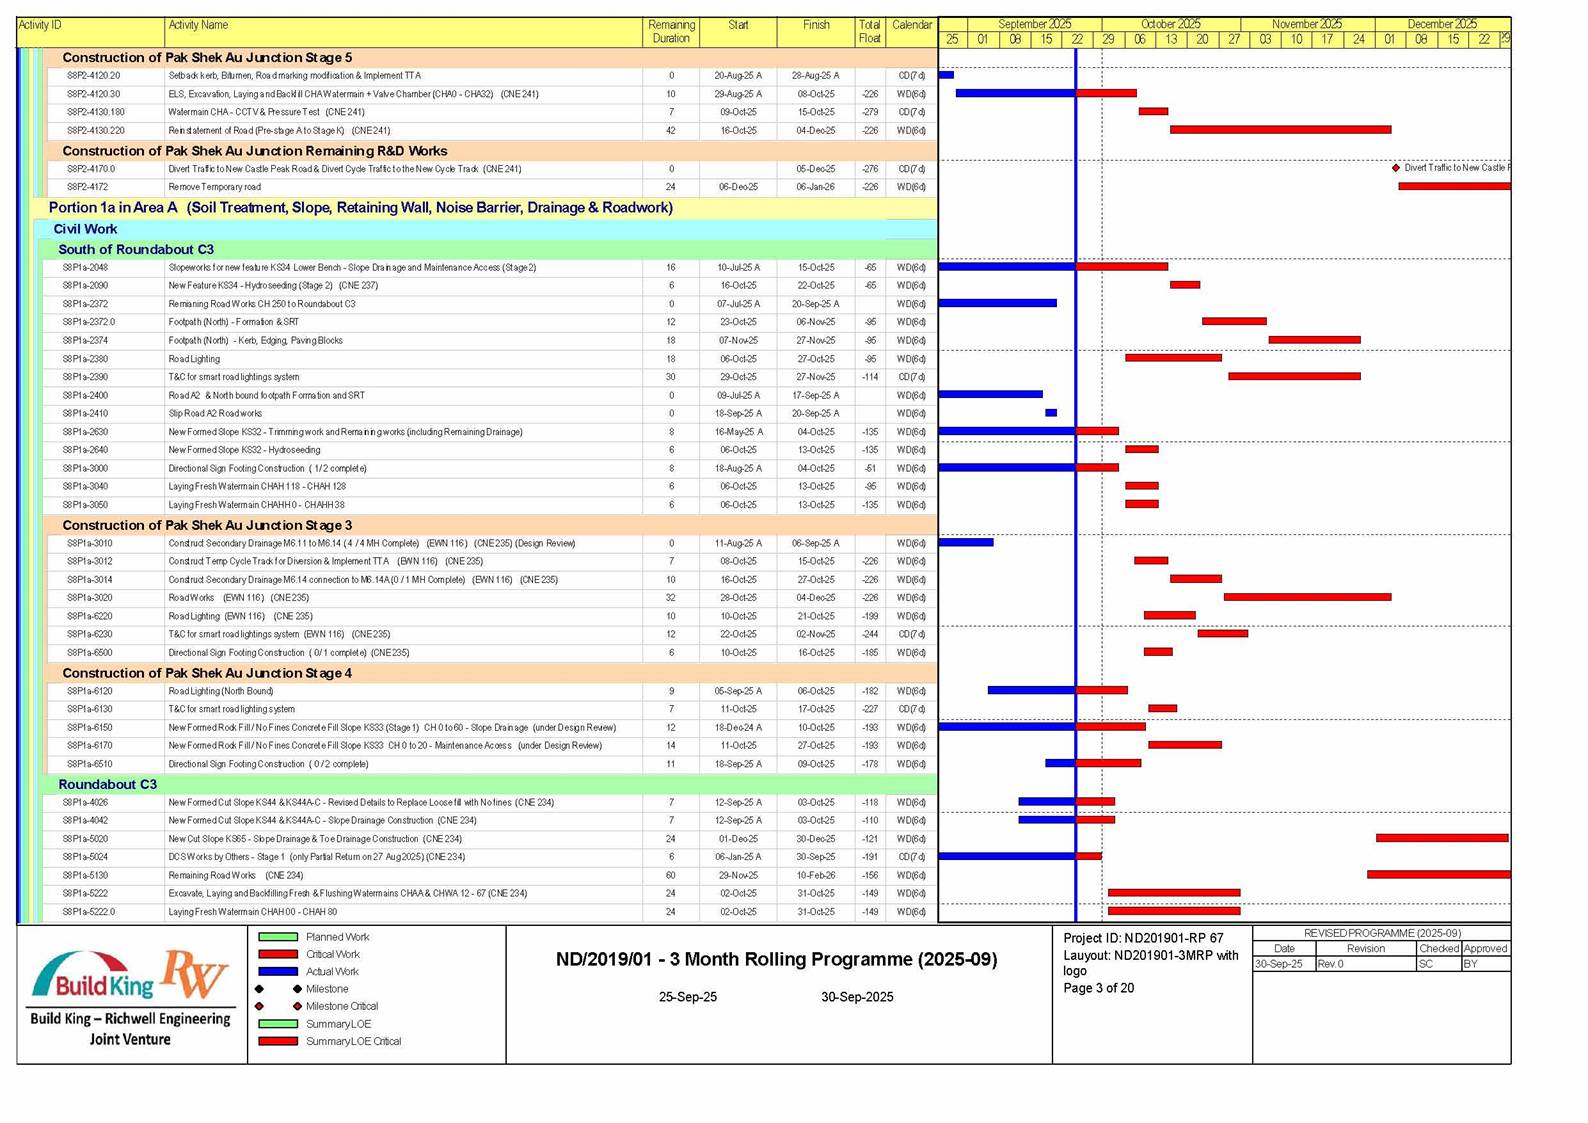Collapse the Pak Shek Au Junction Stage 5 group
This screenshot has height=1123, width=1588.
207,58
